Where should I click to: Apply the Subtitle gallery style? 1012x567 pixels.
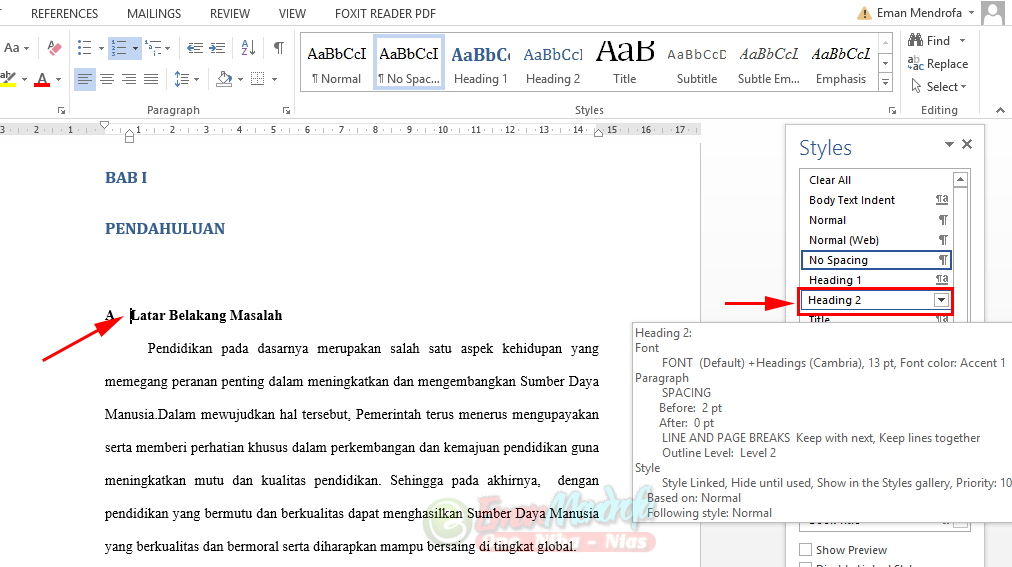[x=697, y=63]
